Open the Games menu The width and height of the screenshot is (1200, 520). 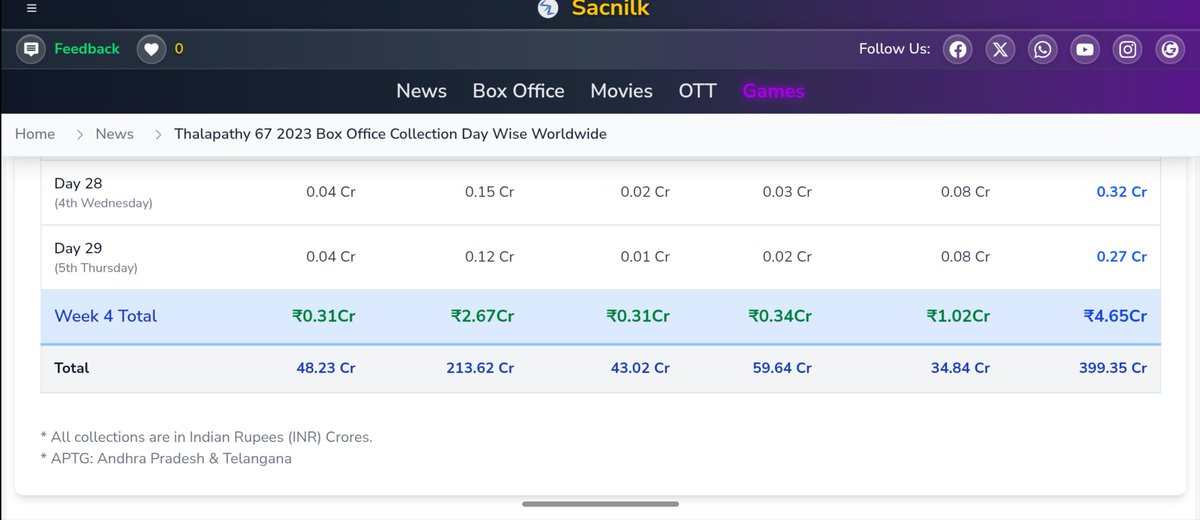(x=773, y=91)
